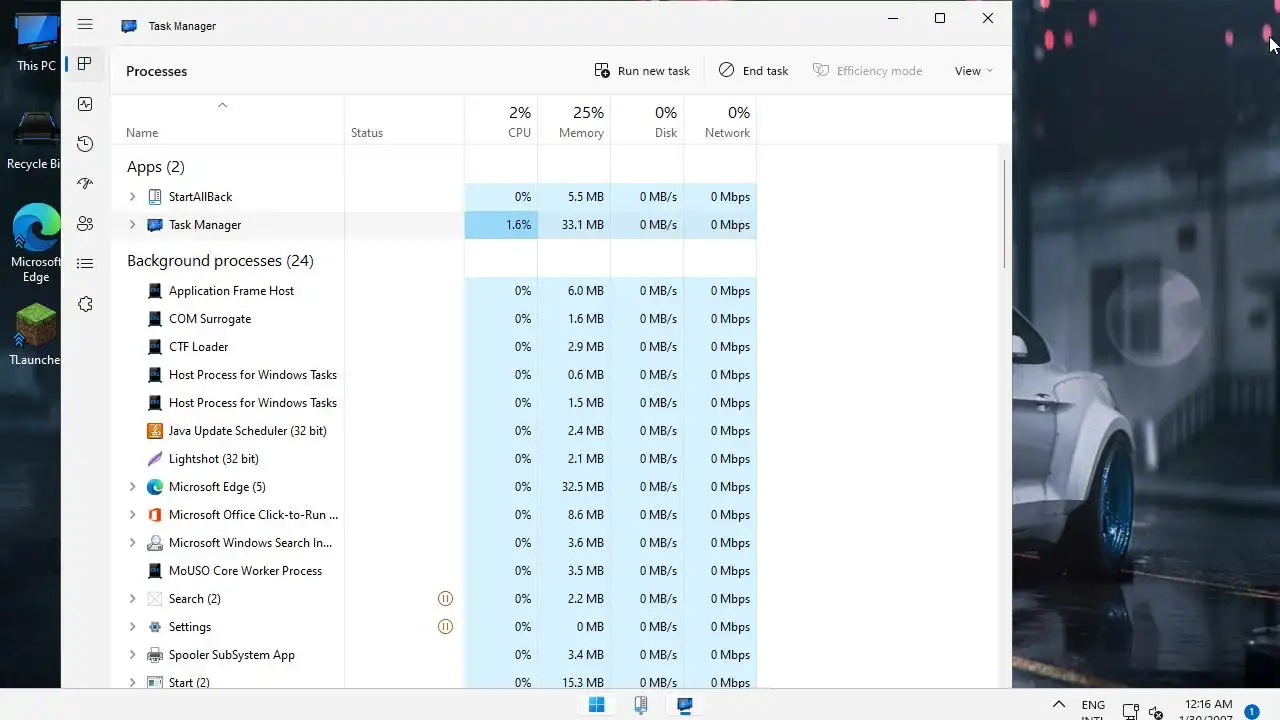Click the Settings gear process icon
Viewport: 1280px width, 720px height.
tap(154, 627)
